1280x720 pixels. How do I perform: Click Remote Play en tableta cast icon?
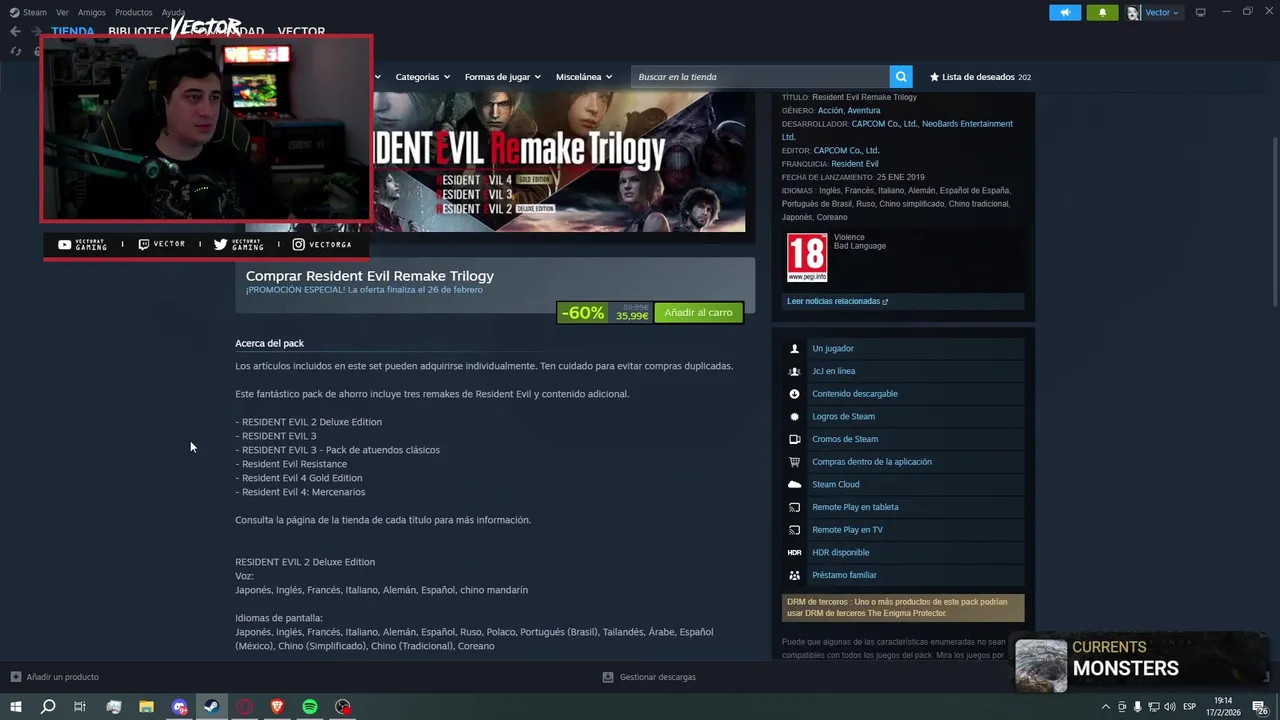tap(795, 507)
